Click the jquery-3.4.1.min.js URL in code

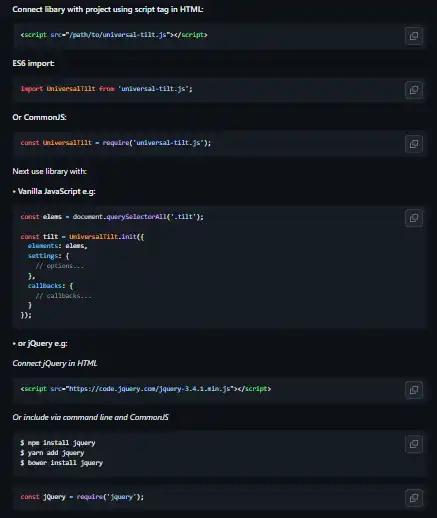coord(149,389)
